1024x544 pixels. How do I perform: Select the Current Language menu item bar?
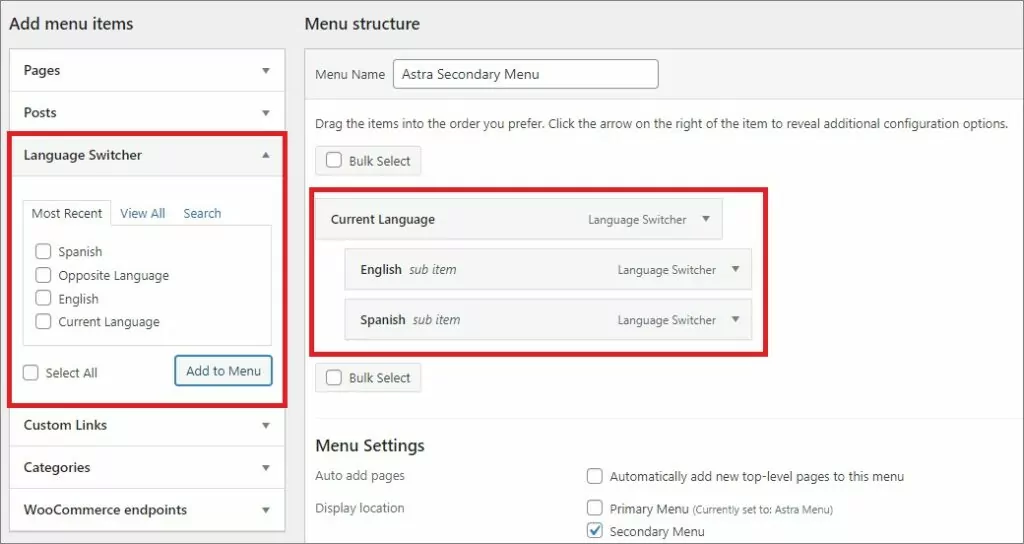[519, 219]
